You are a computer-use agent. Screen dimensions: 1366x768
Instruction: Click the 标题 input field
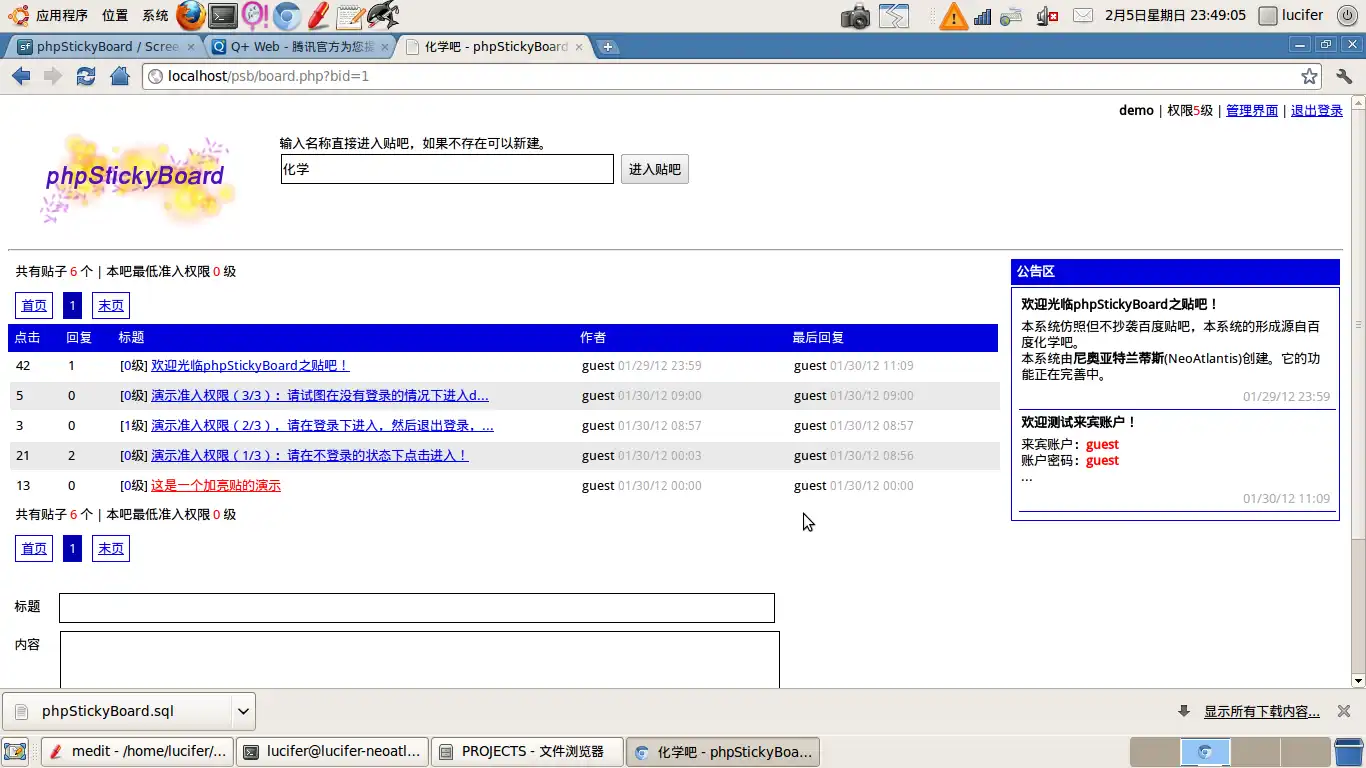(417, 608)
